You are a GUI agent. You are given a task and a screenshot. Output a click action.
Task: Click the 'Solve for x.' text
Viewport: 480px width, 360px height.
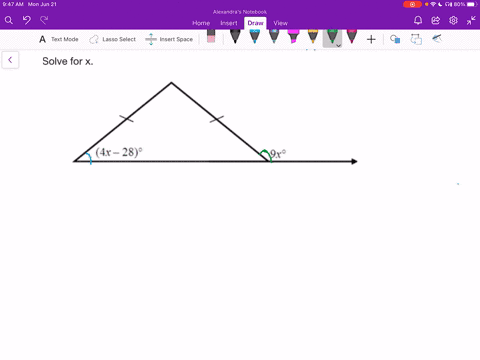pos(68,61)
